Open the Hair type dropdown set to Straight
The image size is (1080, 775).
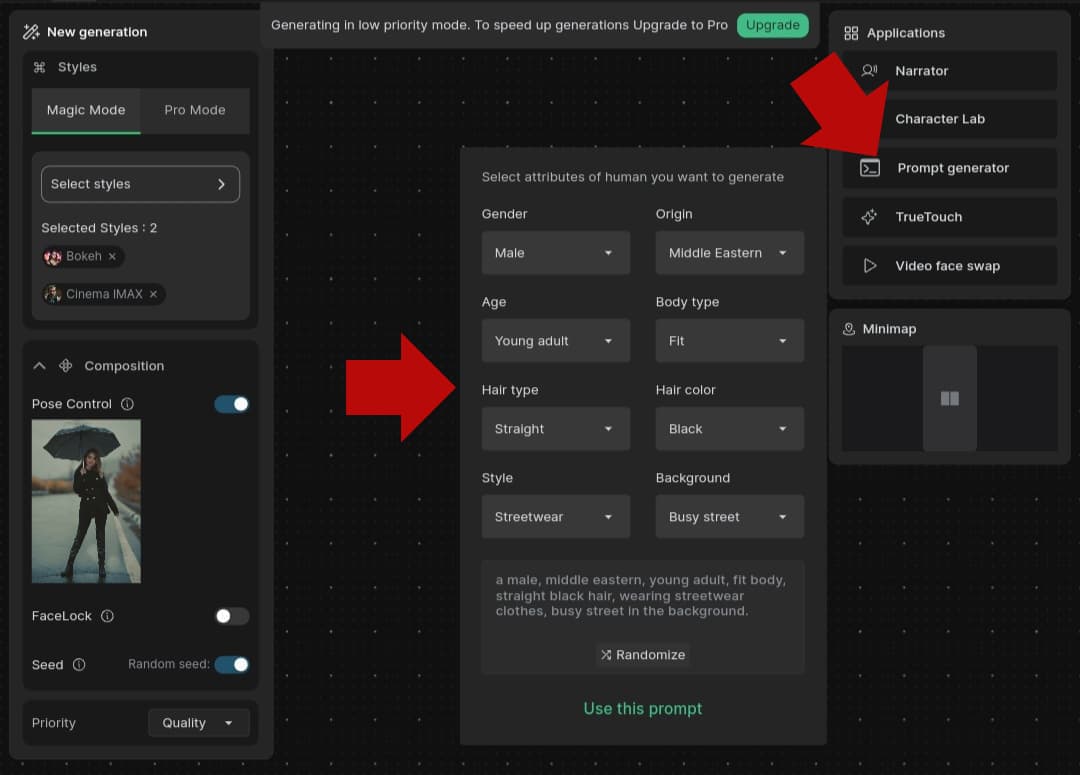coord(555,428)
